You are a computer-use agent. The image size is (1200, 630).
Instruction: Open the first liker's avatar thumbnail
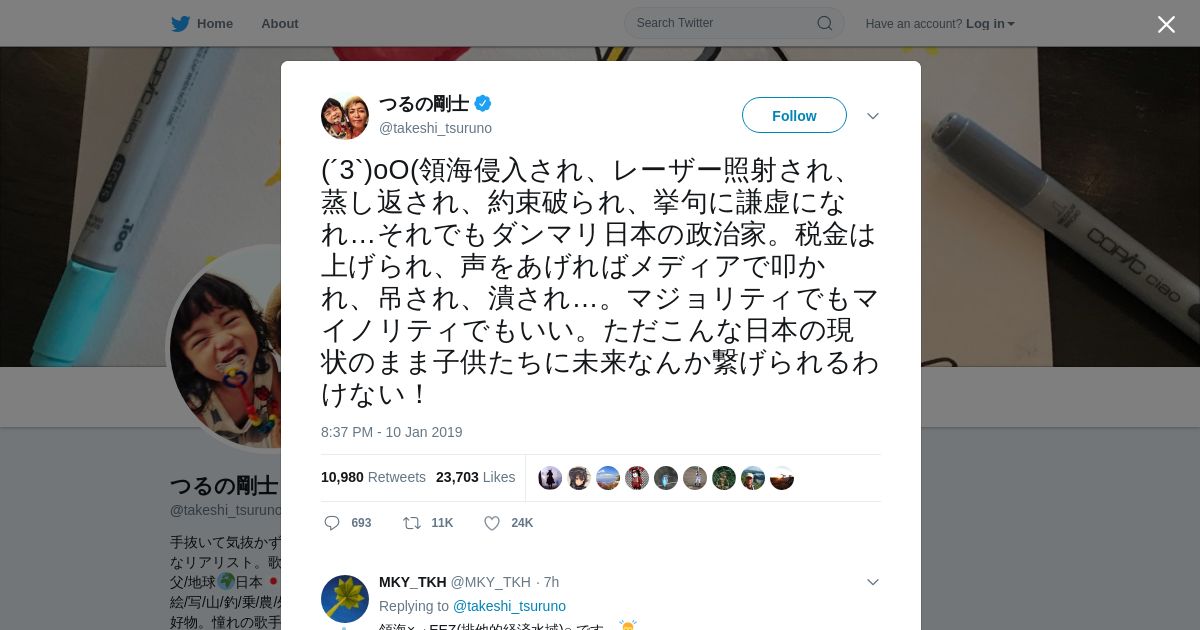[550, 478]
